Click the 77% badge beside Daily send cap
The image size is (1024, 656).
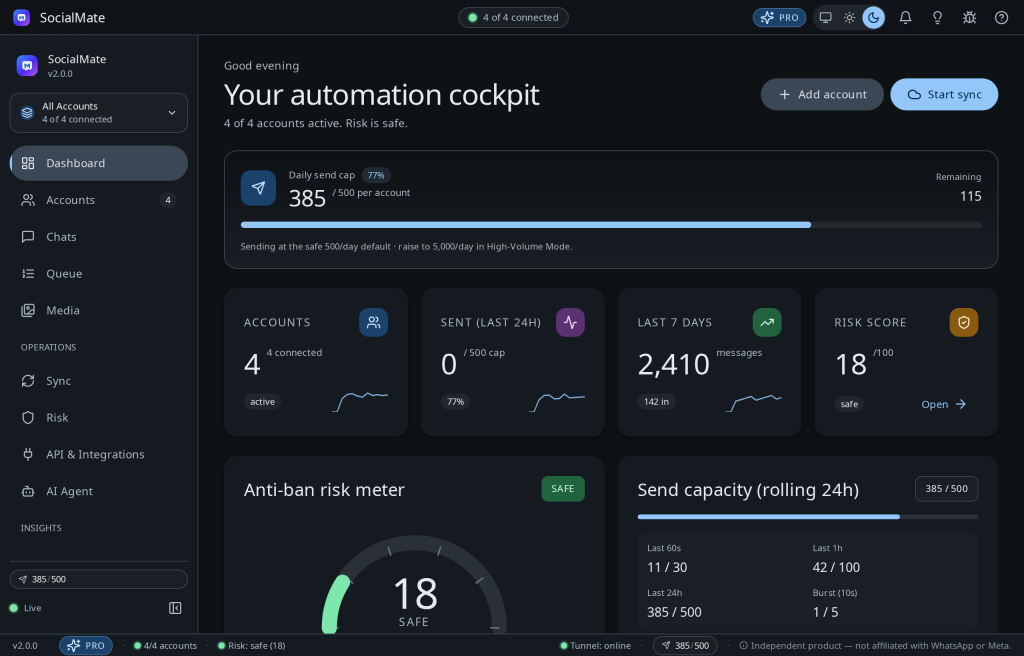376,175
